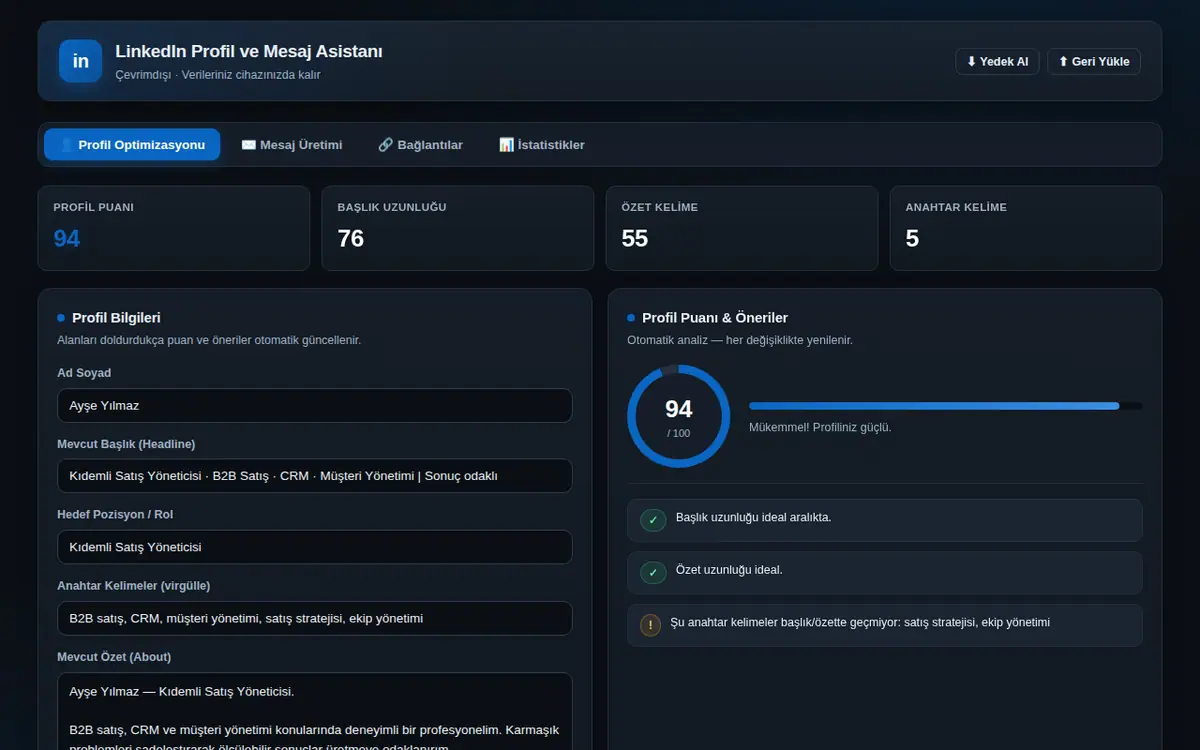
Task: Click the Geri Yükle restore button
Action: click(1094, 61)
